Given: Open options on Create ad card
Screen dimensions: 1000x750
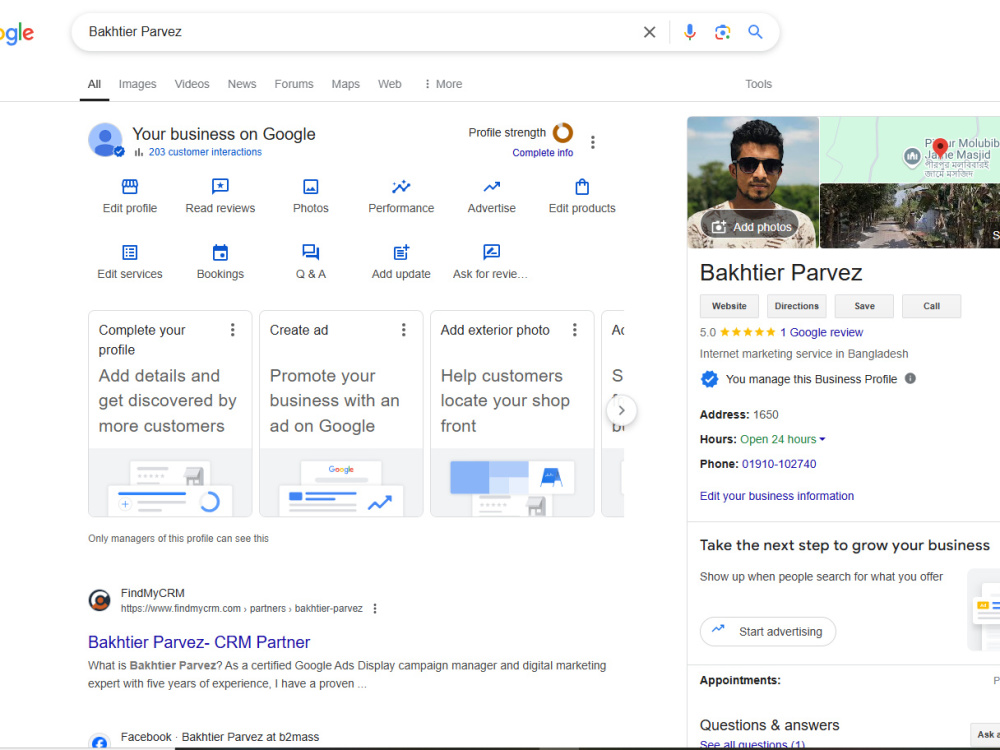Looking at the screenshot, I should (x=404, y=330).
